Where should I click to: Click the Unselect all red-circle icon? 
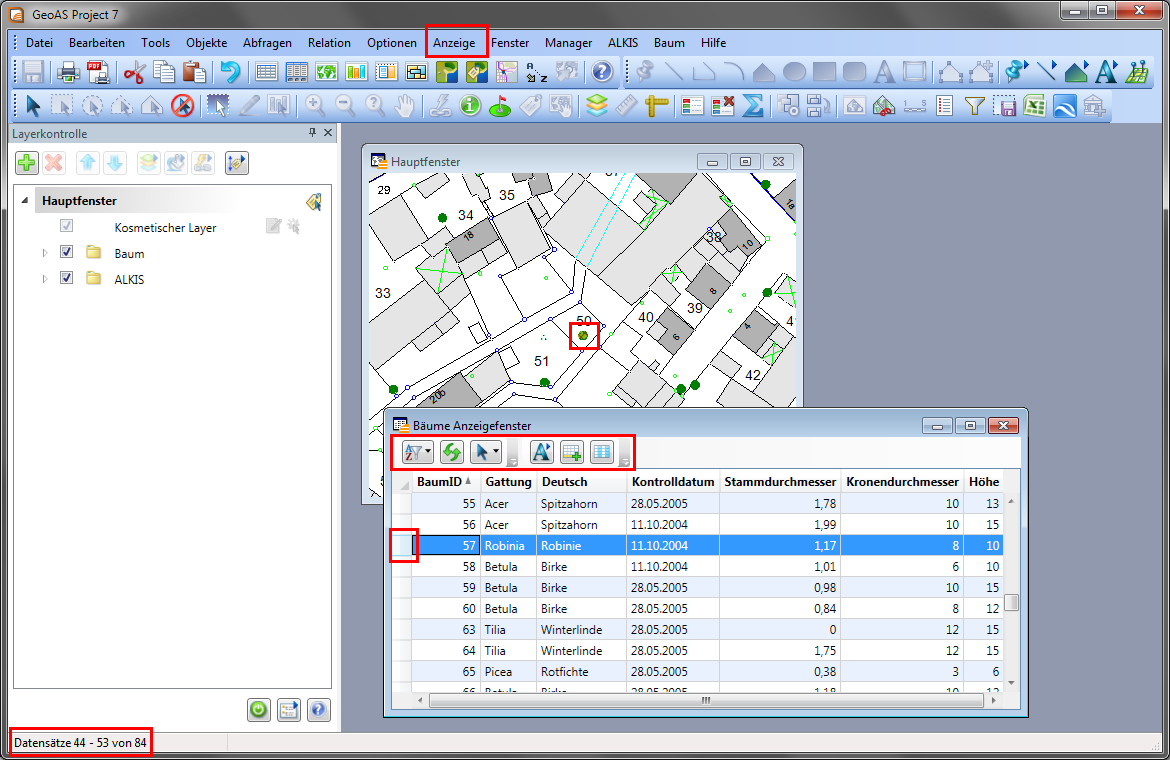coord(182,106)
